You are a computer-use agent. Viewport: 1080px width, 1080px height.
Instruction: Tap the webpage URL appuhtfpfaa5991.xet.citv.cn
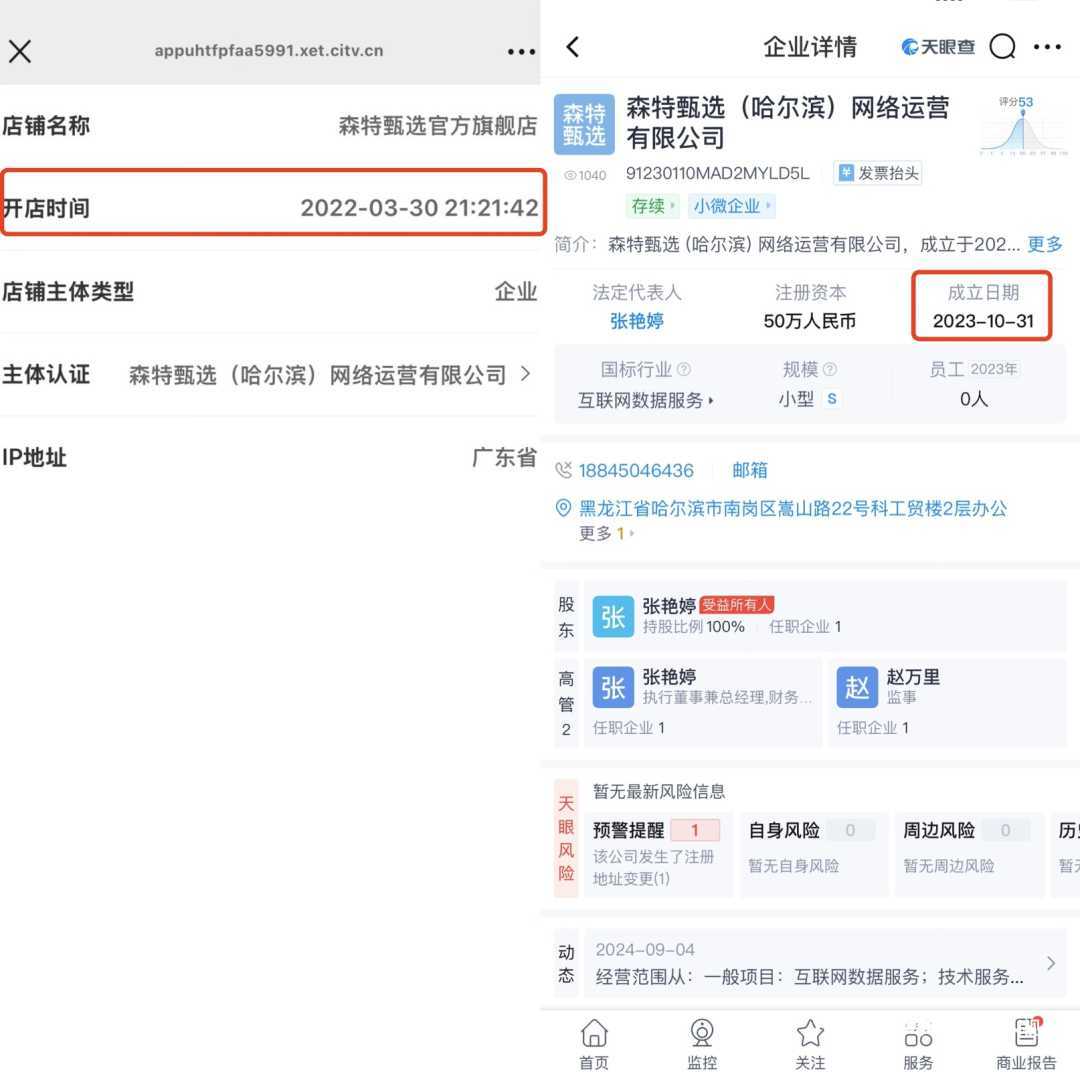point(269,50)
